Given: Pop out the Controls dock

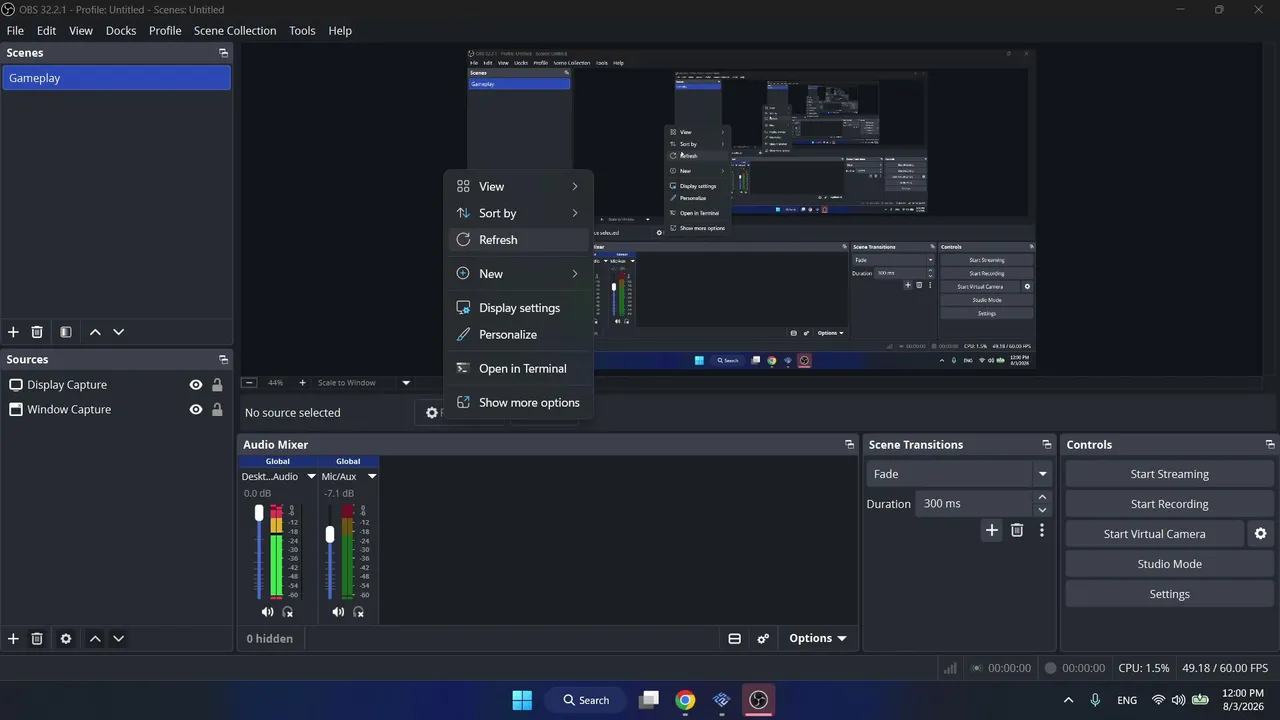Looking at the screenshot, I should pyautogui.click(x=1270, y=445).
